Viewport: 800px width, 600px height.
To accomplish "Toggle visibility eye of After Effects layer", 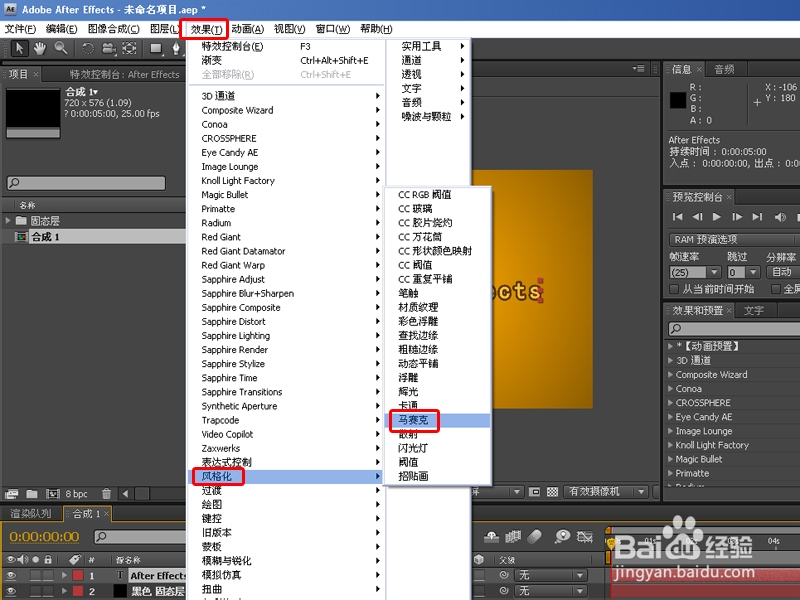I will click(x=11, y=576).
